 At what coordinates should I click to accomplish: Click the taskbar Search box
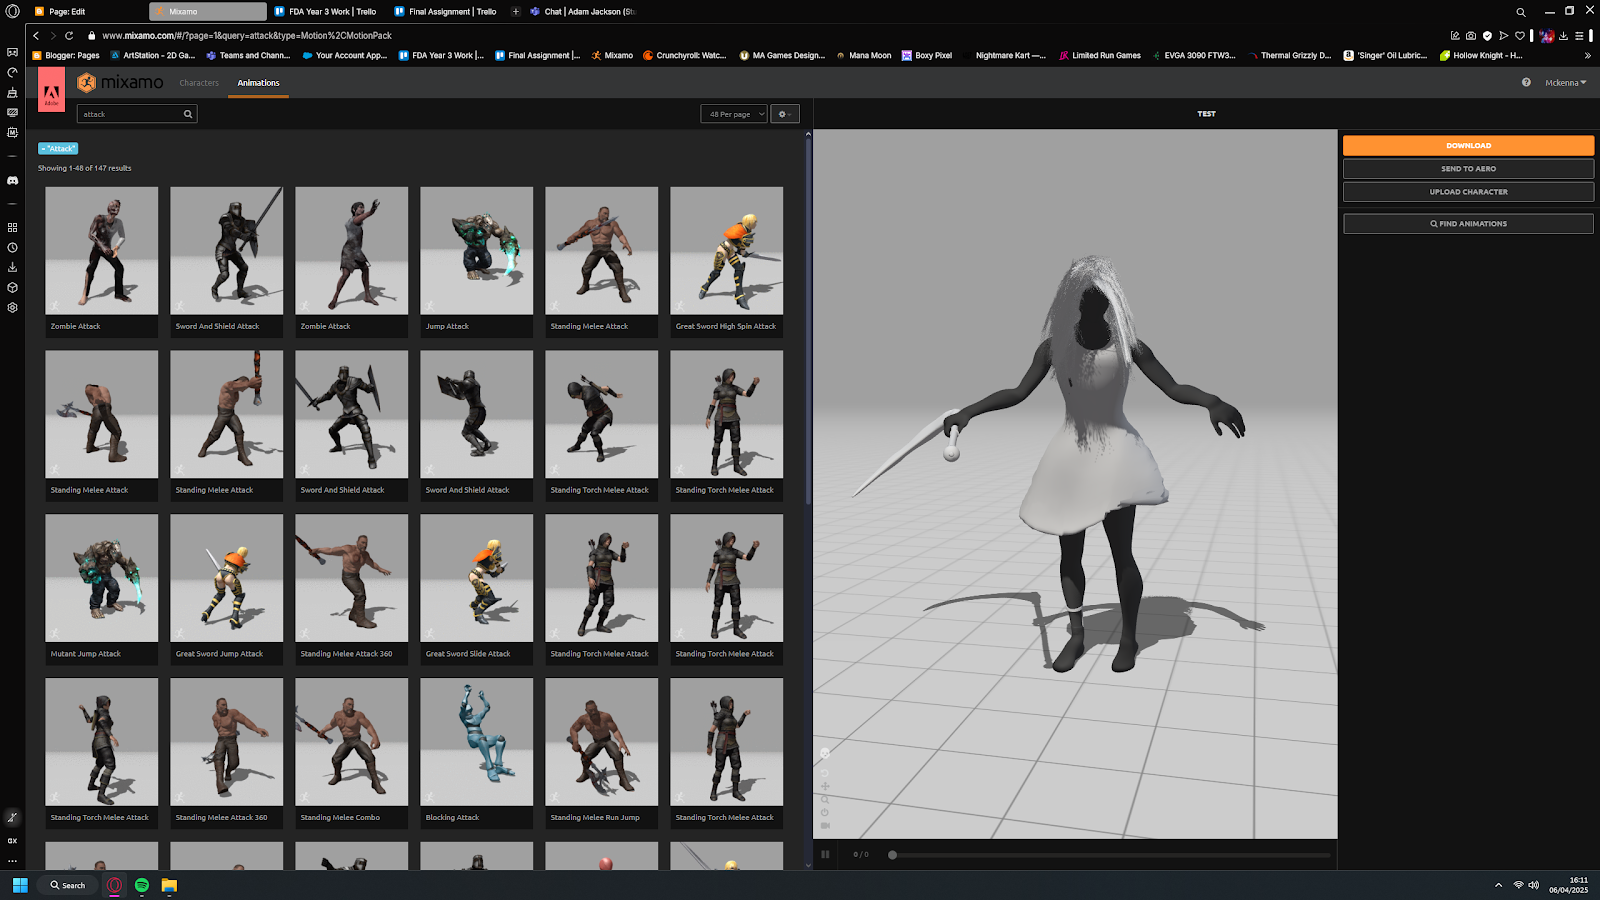(68, 885)
